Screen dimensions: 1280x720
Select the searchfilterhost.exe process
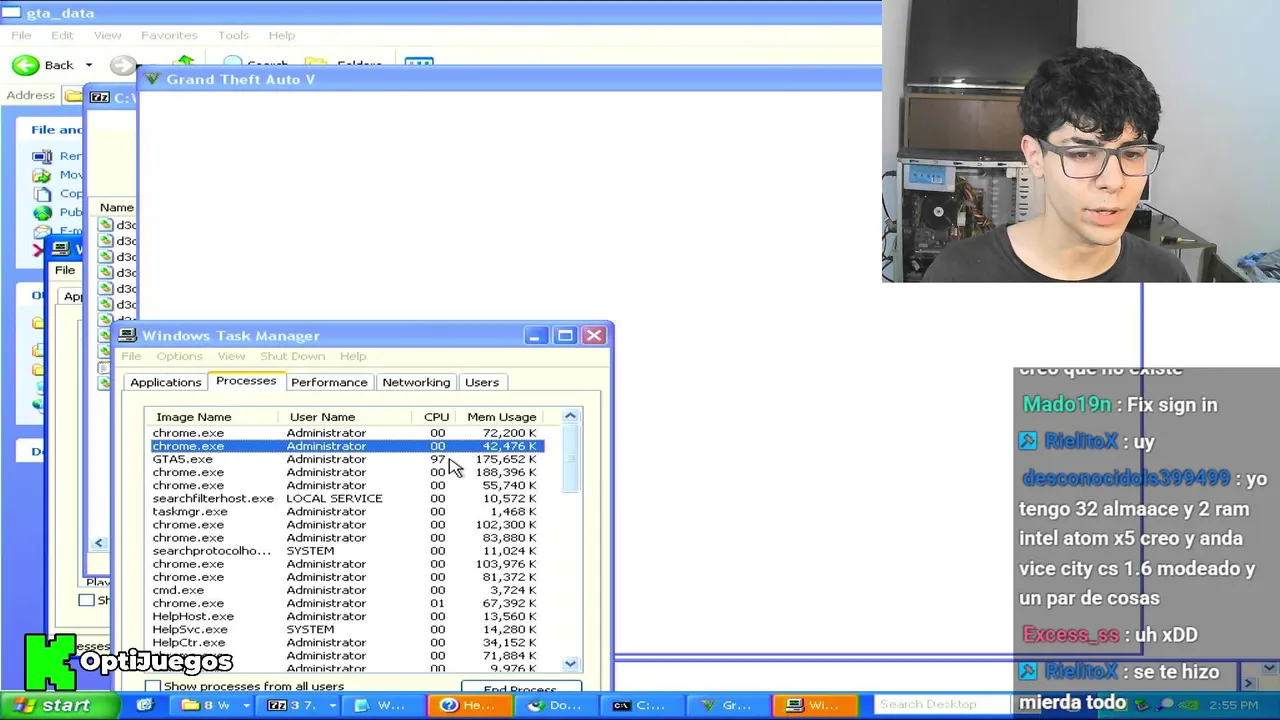pyautogui.click(x=345, y=498)
